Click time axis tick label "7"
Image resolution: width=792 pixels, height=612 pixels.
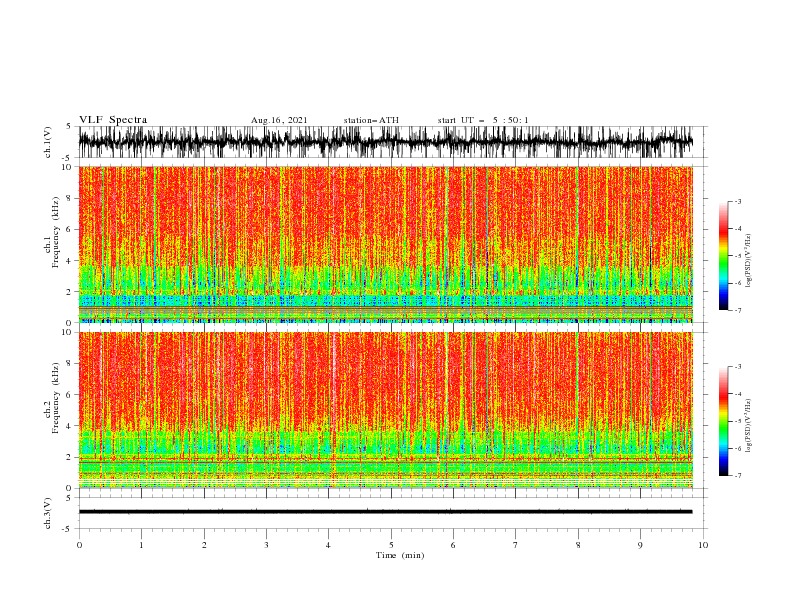(516, 545)
